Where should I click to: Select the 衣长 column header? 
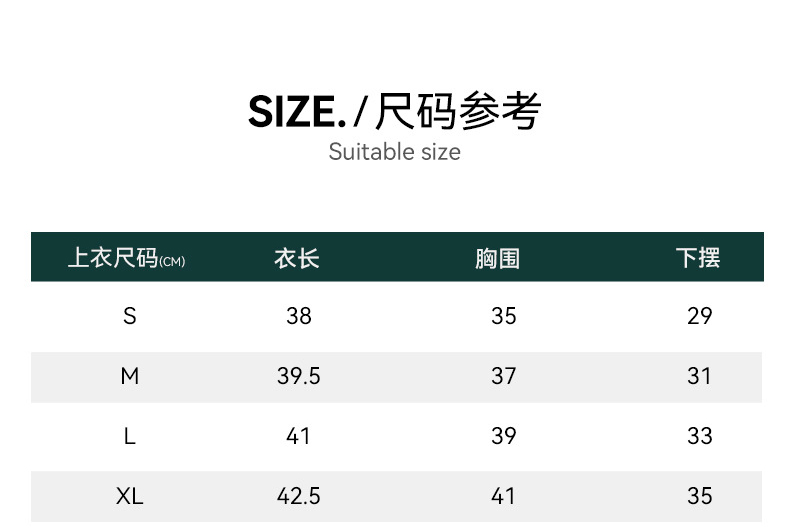tap(297, 258)
